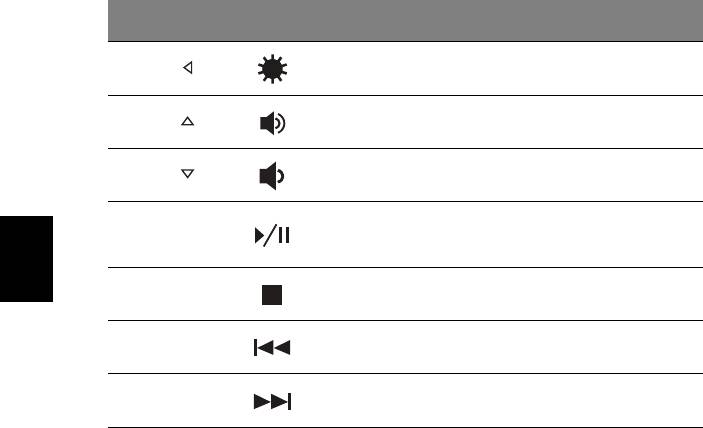Click the up-pointing triangle arrow
The height and width of the screenshot is (428, 703).
coord(186,123)
